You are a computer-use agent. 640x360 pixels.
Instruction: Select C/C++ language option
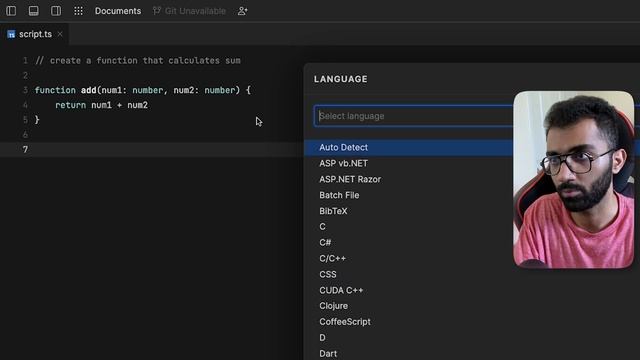point(332,258)
